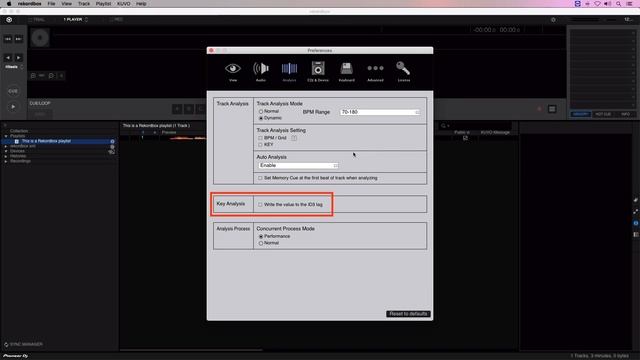640x360 pixels.
Task: Click the macOS Spotlight search icon
Action: pos(618,4)
